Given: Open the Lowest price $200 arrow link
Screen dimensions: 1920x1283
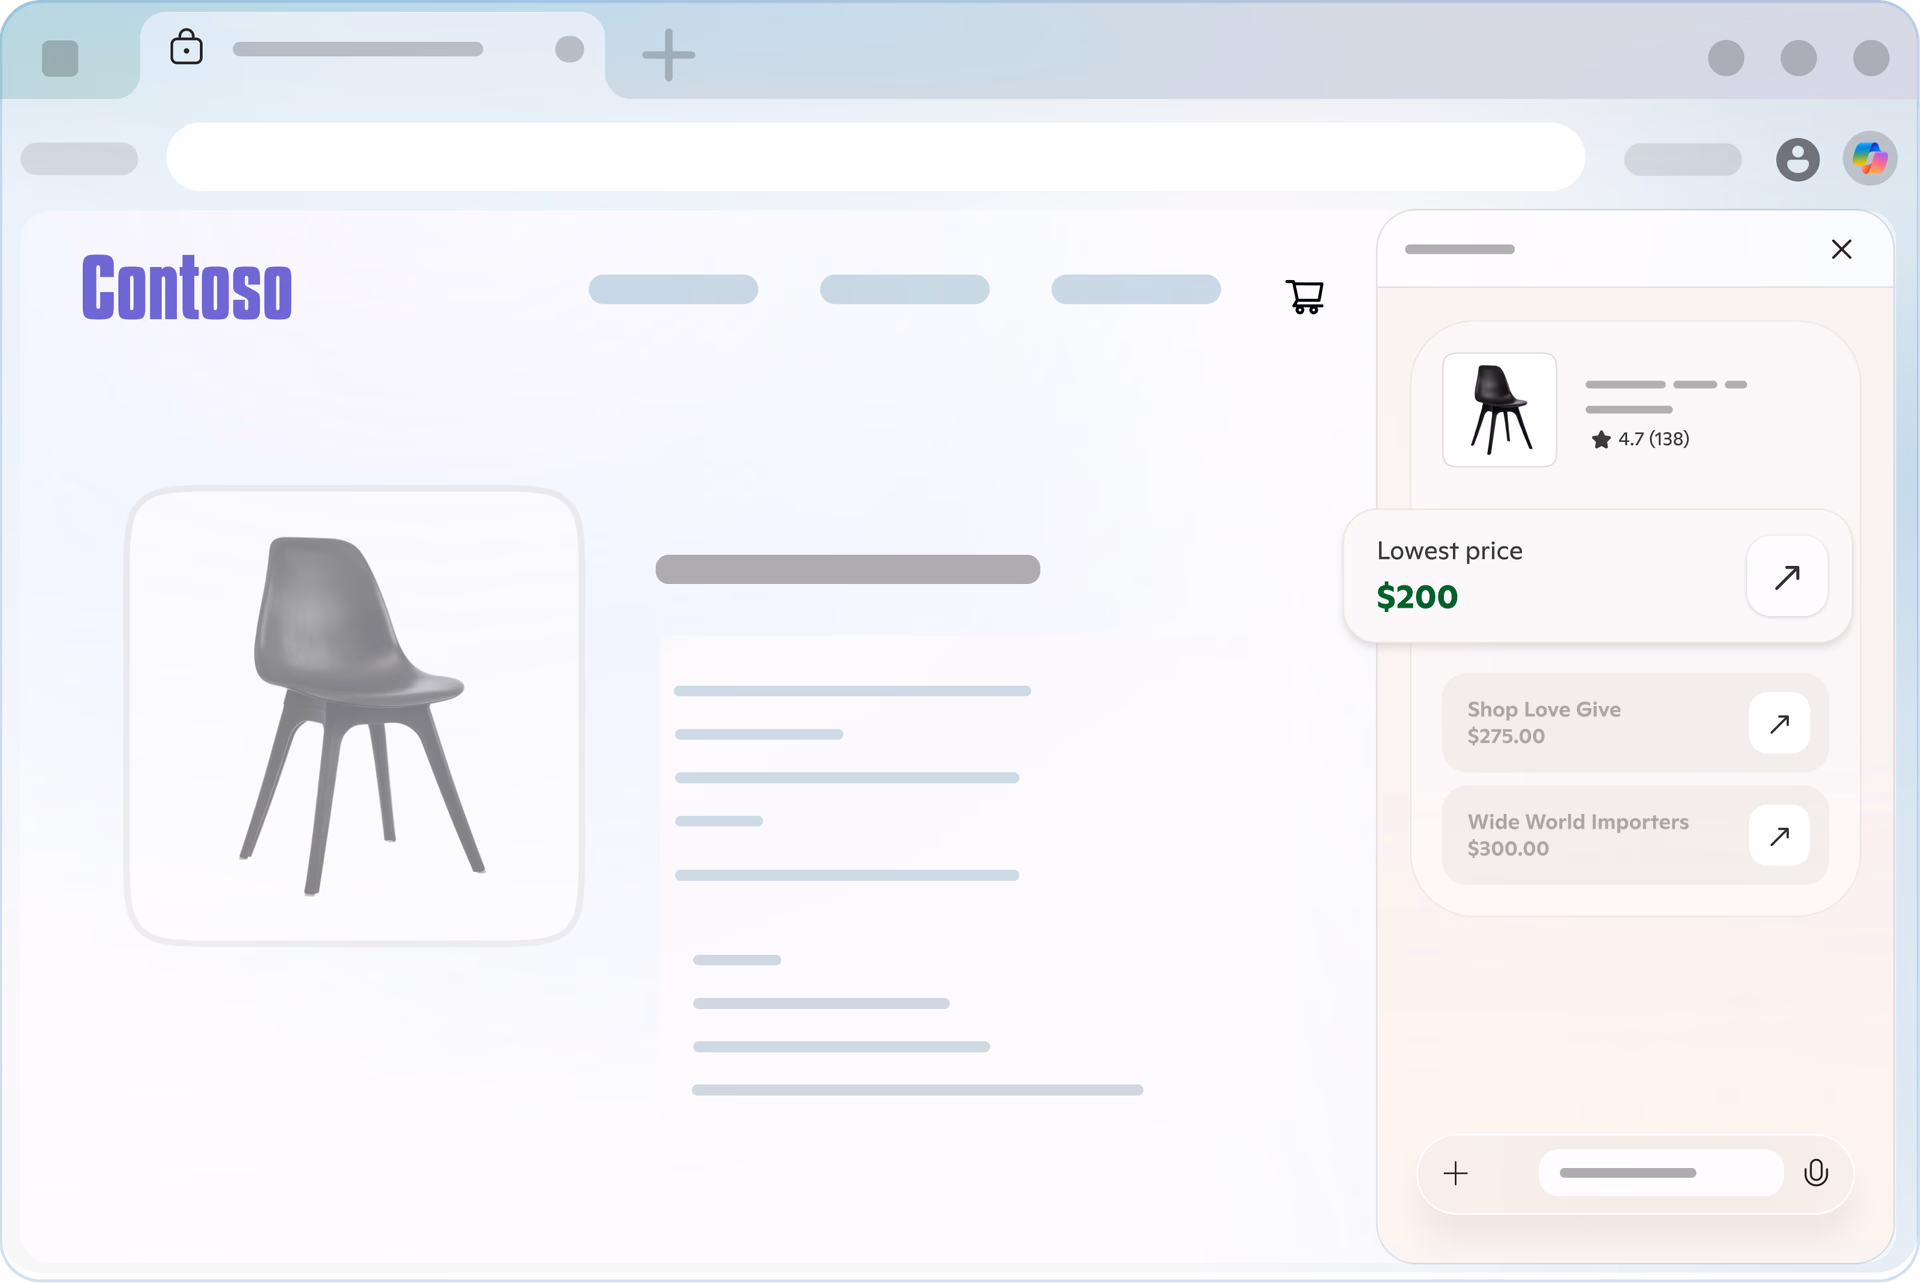Looking at the screenshot, I should (x=1787, y=576).
